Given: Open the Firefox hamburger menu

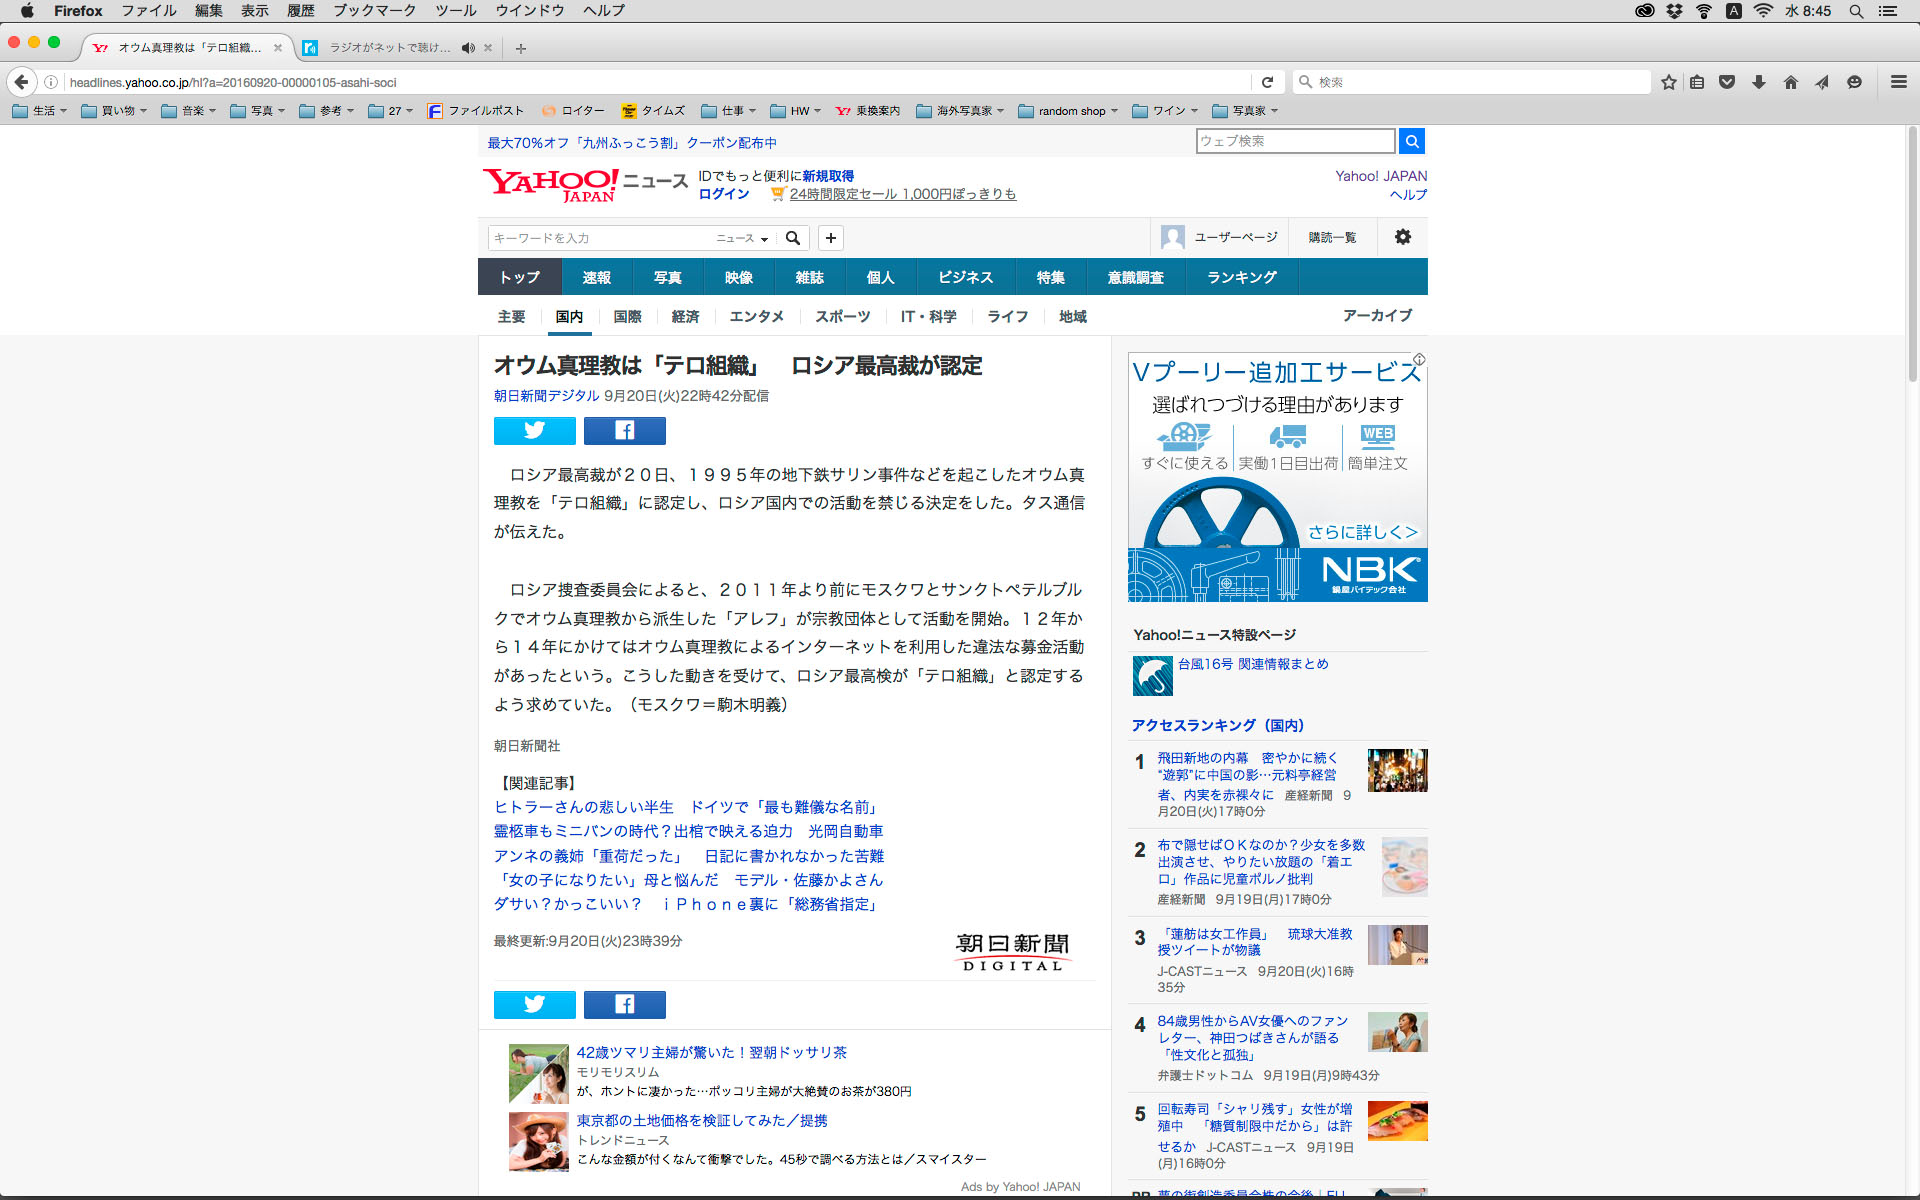Looking at the screenshot, I should (1898, 82).
